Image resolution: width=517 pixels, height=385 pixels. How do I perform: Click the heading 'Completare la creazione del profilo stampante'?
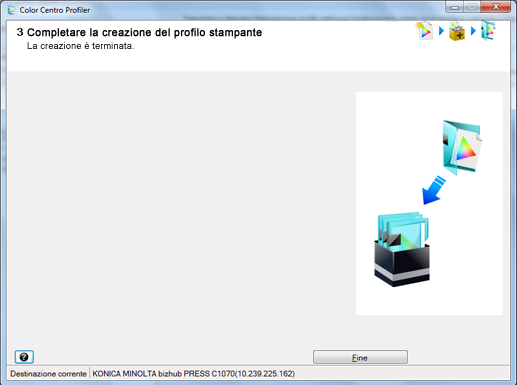coord(144,32)
